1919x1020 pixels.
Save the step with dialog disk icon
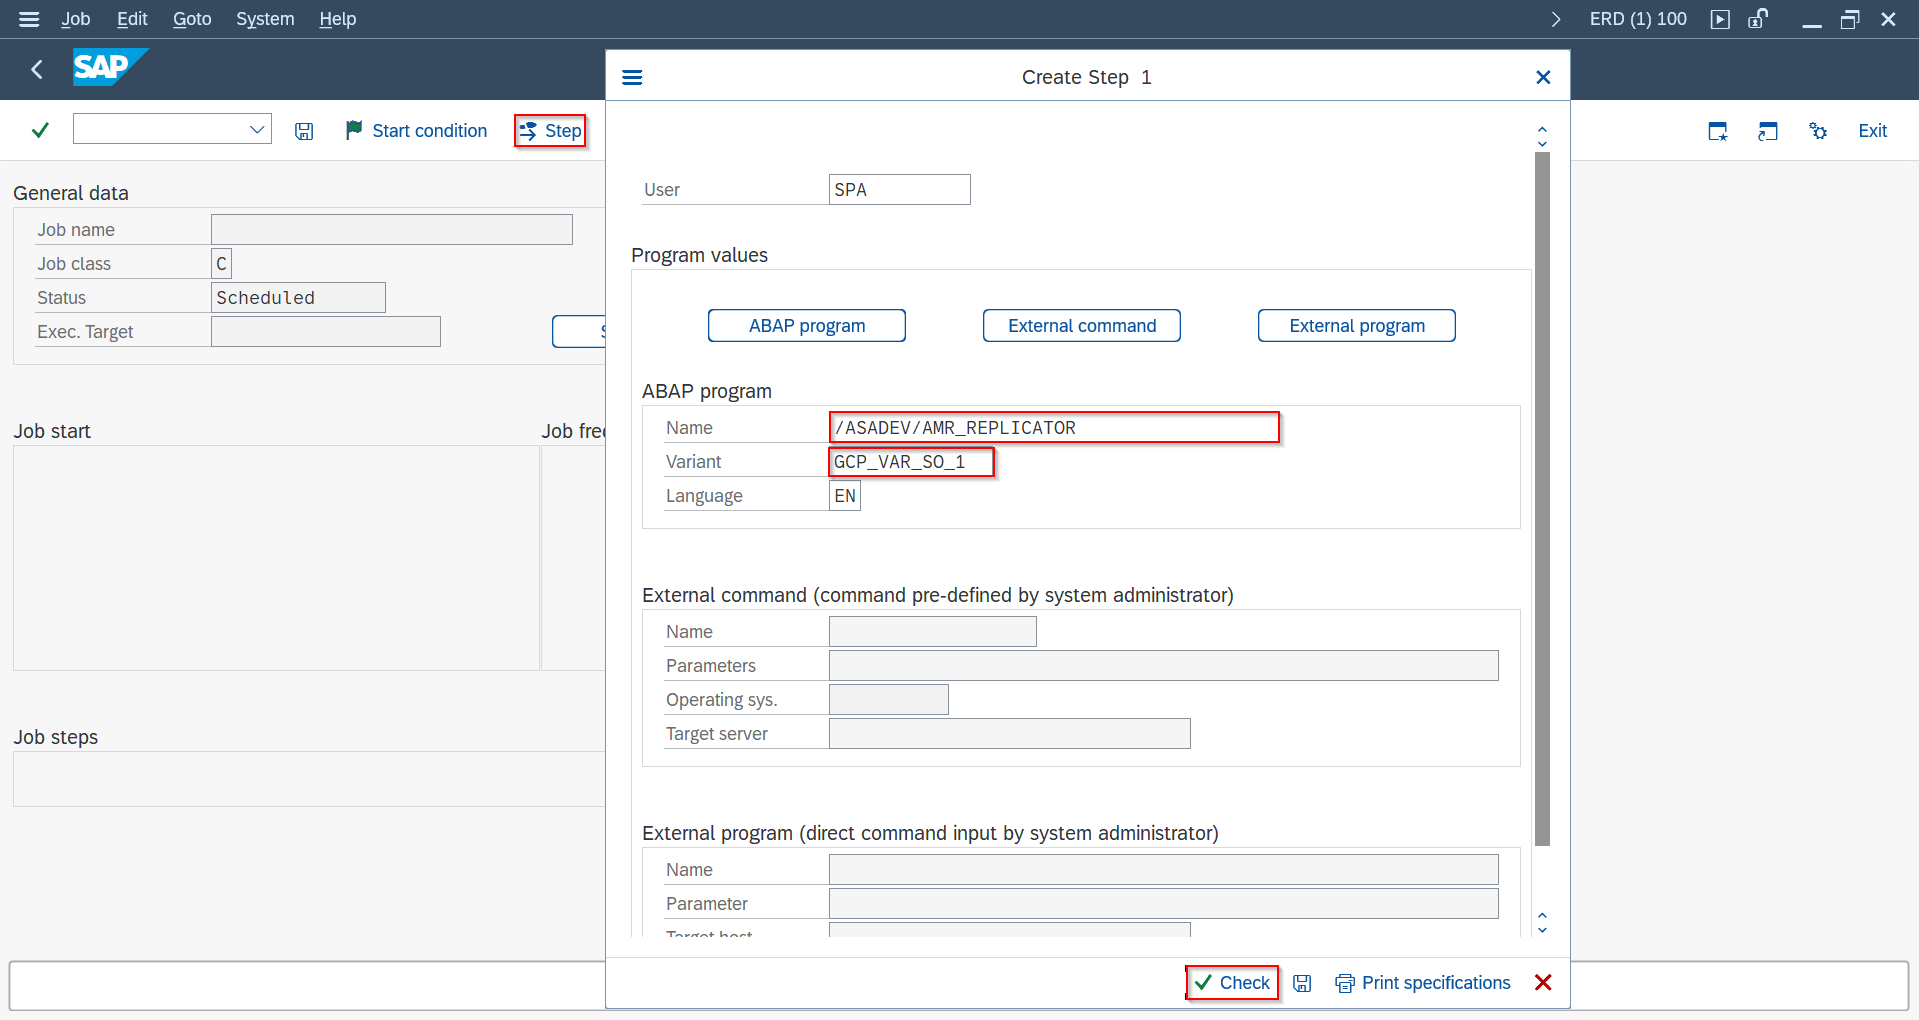[x=1302, y=983]
